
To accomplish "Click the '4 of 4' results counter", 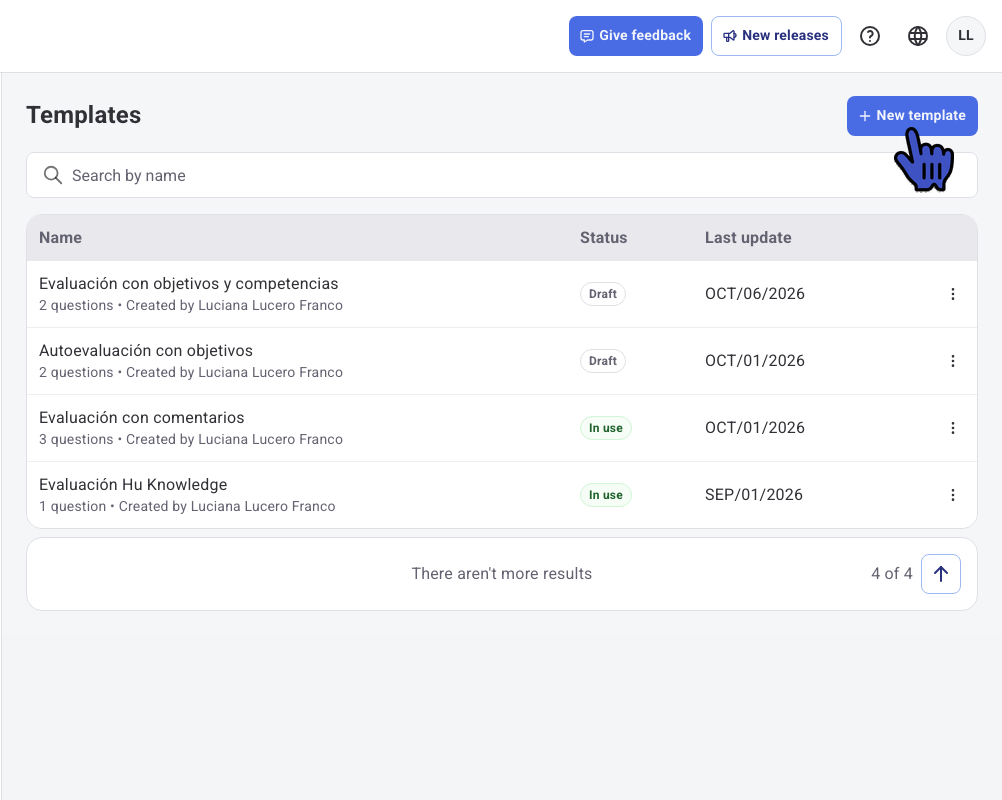I will tap(891, 574).
